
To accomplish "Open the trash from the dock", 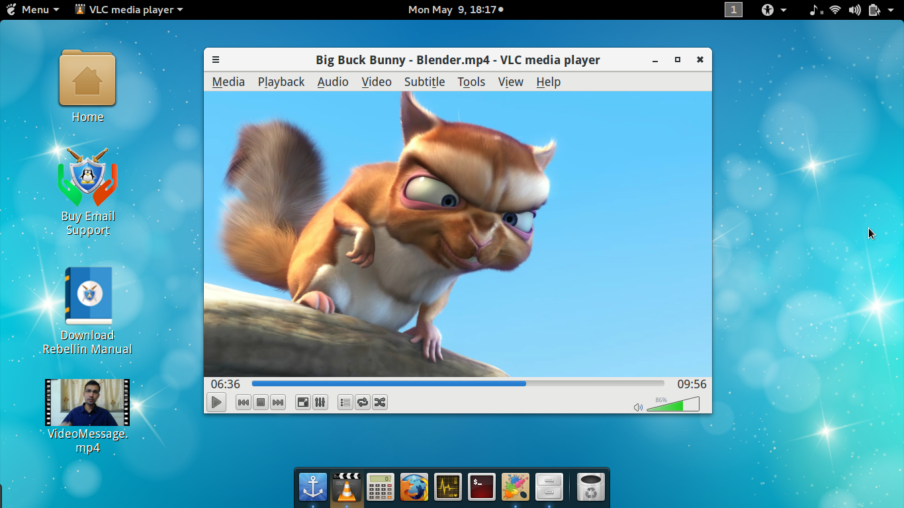I will [x=591, y=487].
